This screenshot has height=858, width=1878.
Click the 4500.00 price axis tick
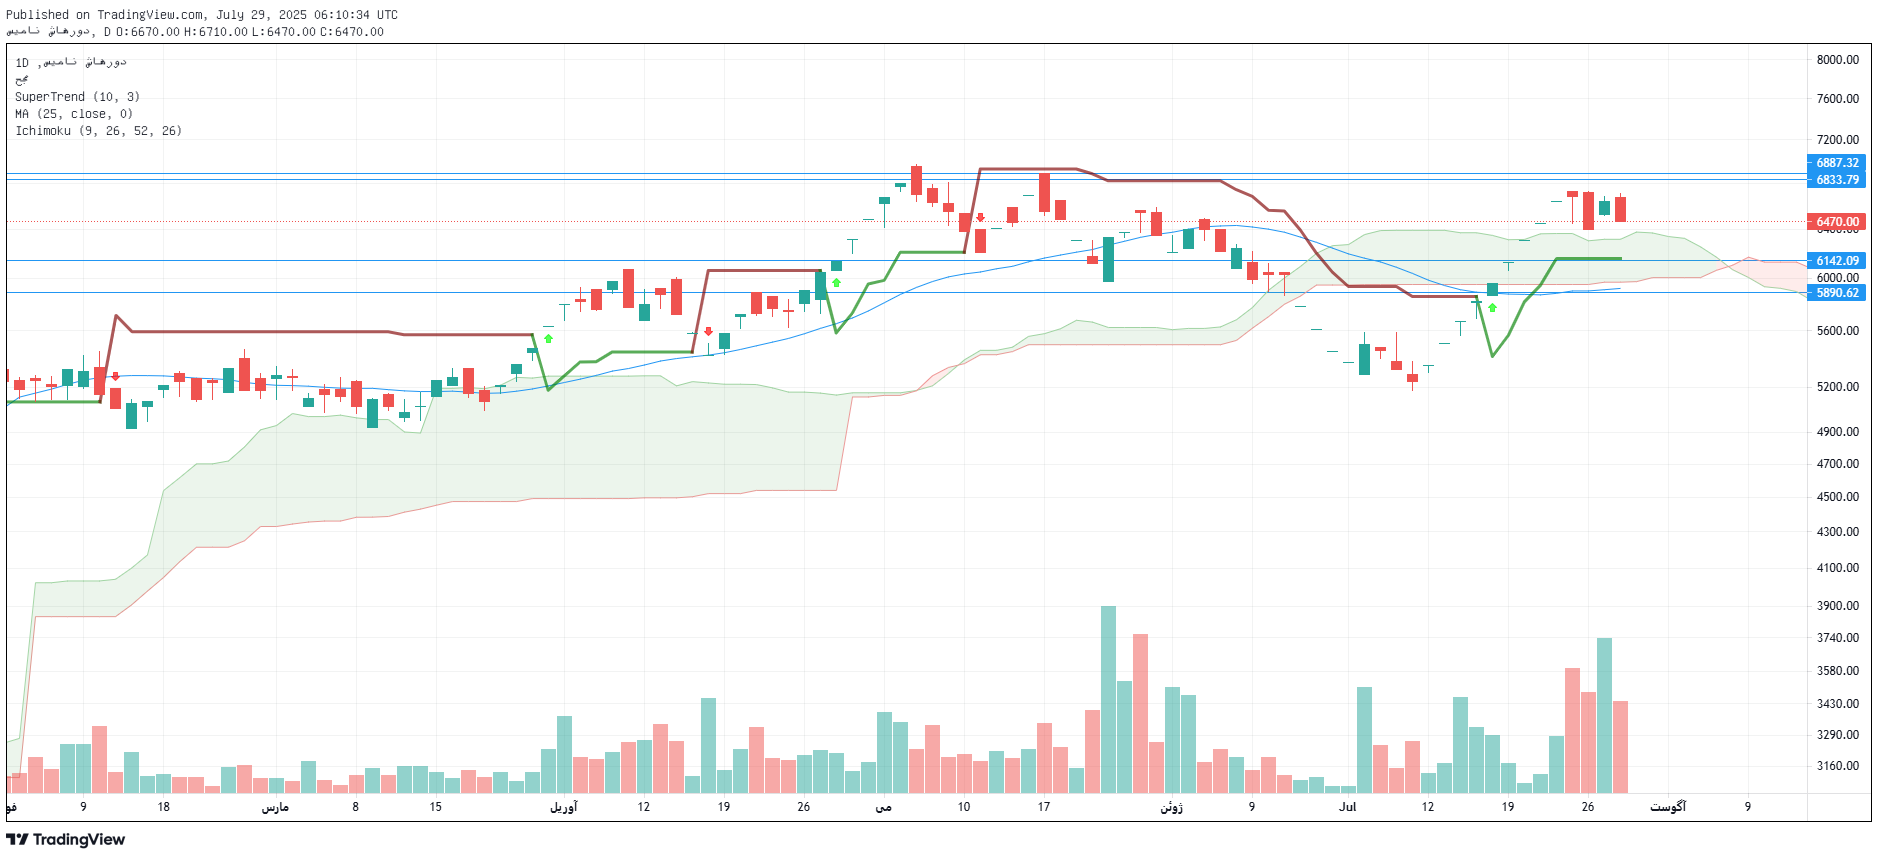click(x=1838, y=497)
